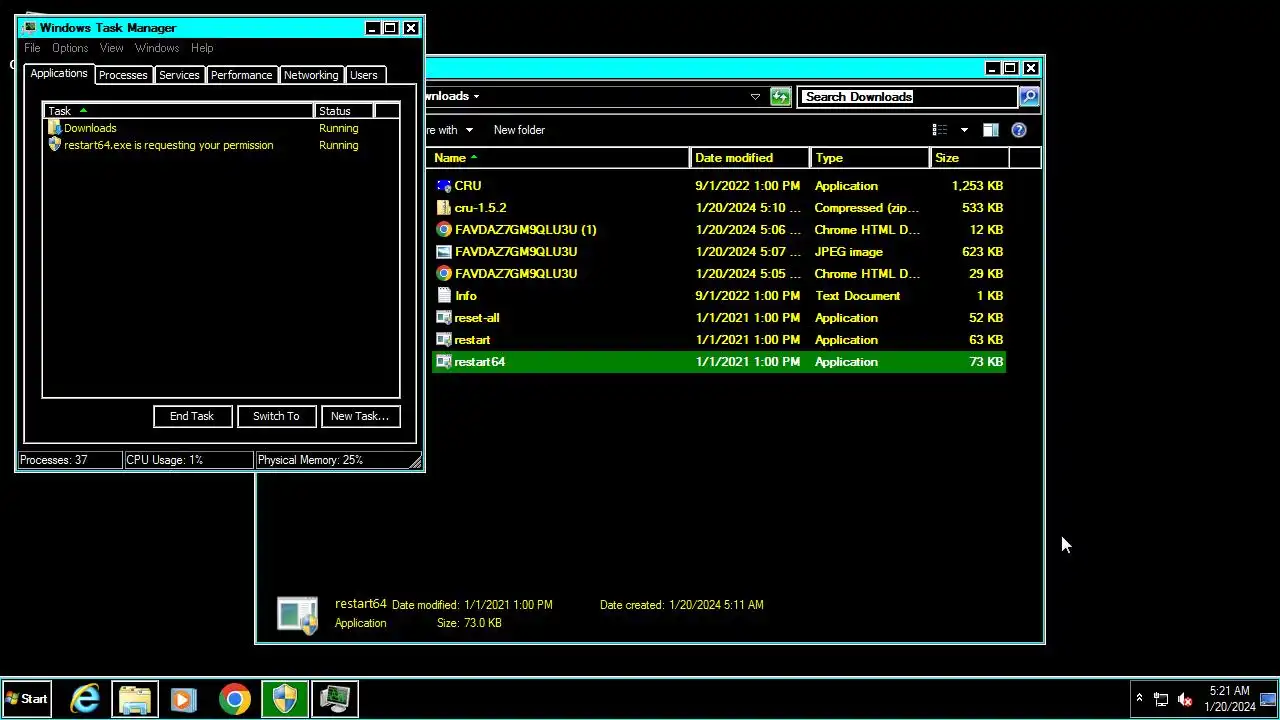Screen dimensions: 1280x720
Task: Open the address bar history dropdown
Action: tap(755, 97)
